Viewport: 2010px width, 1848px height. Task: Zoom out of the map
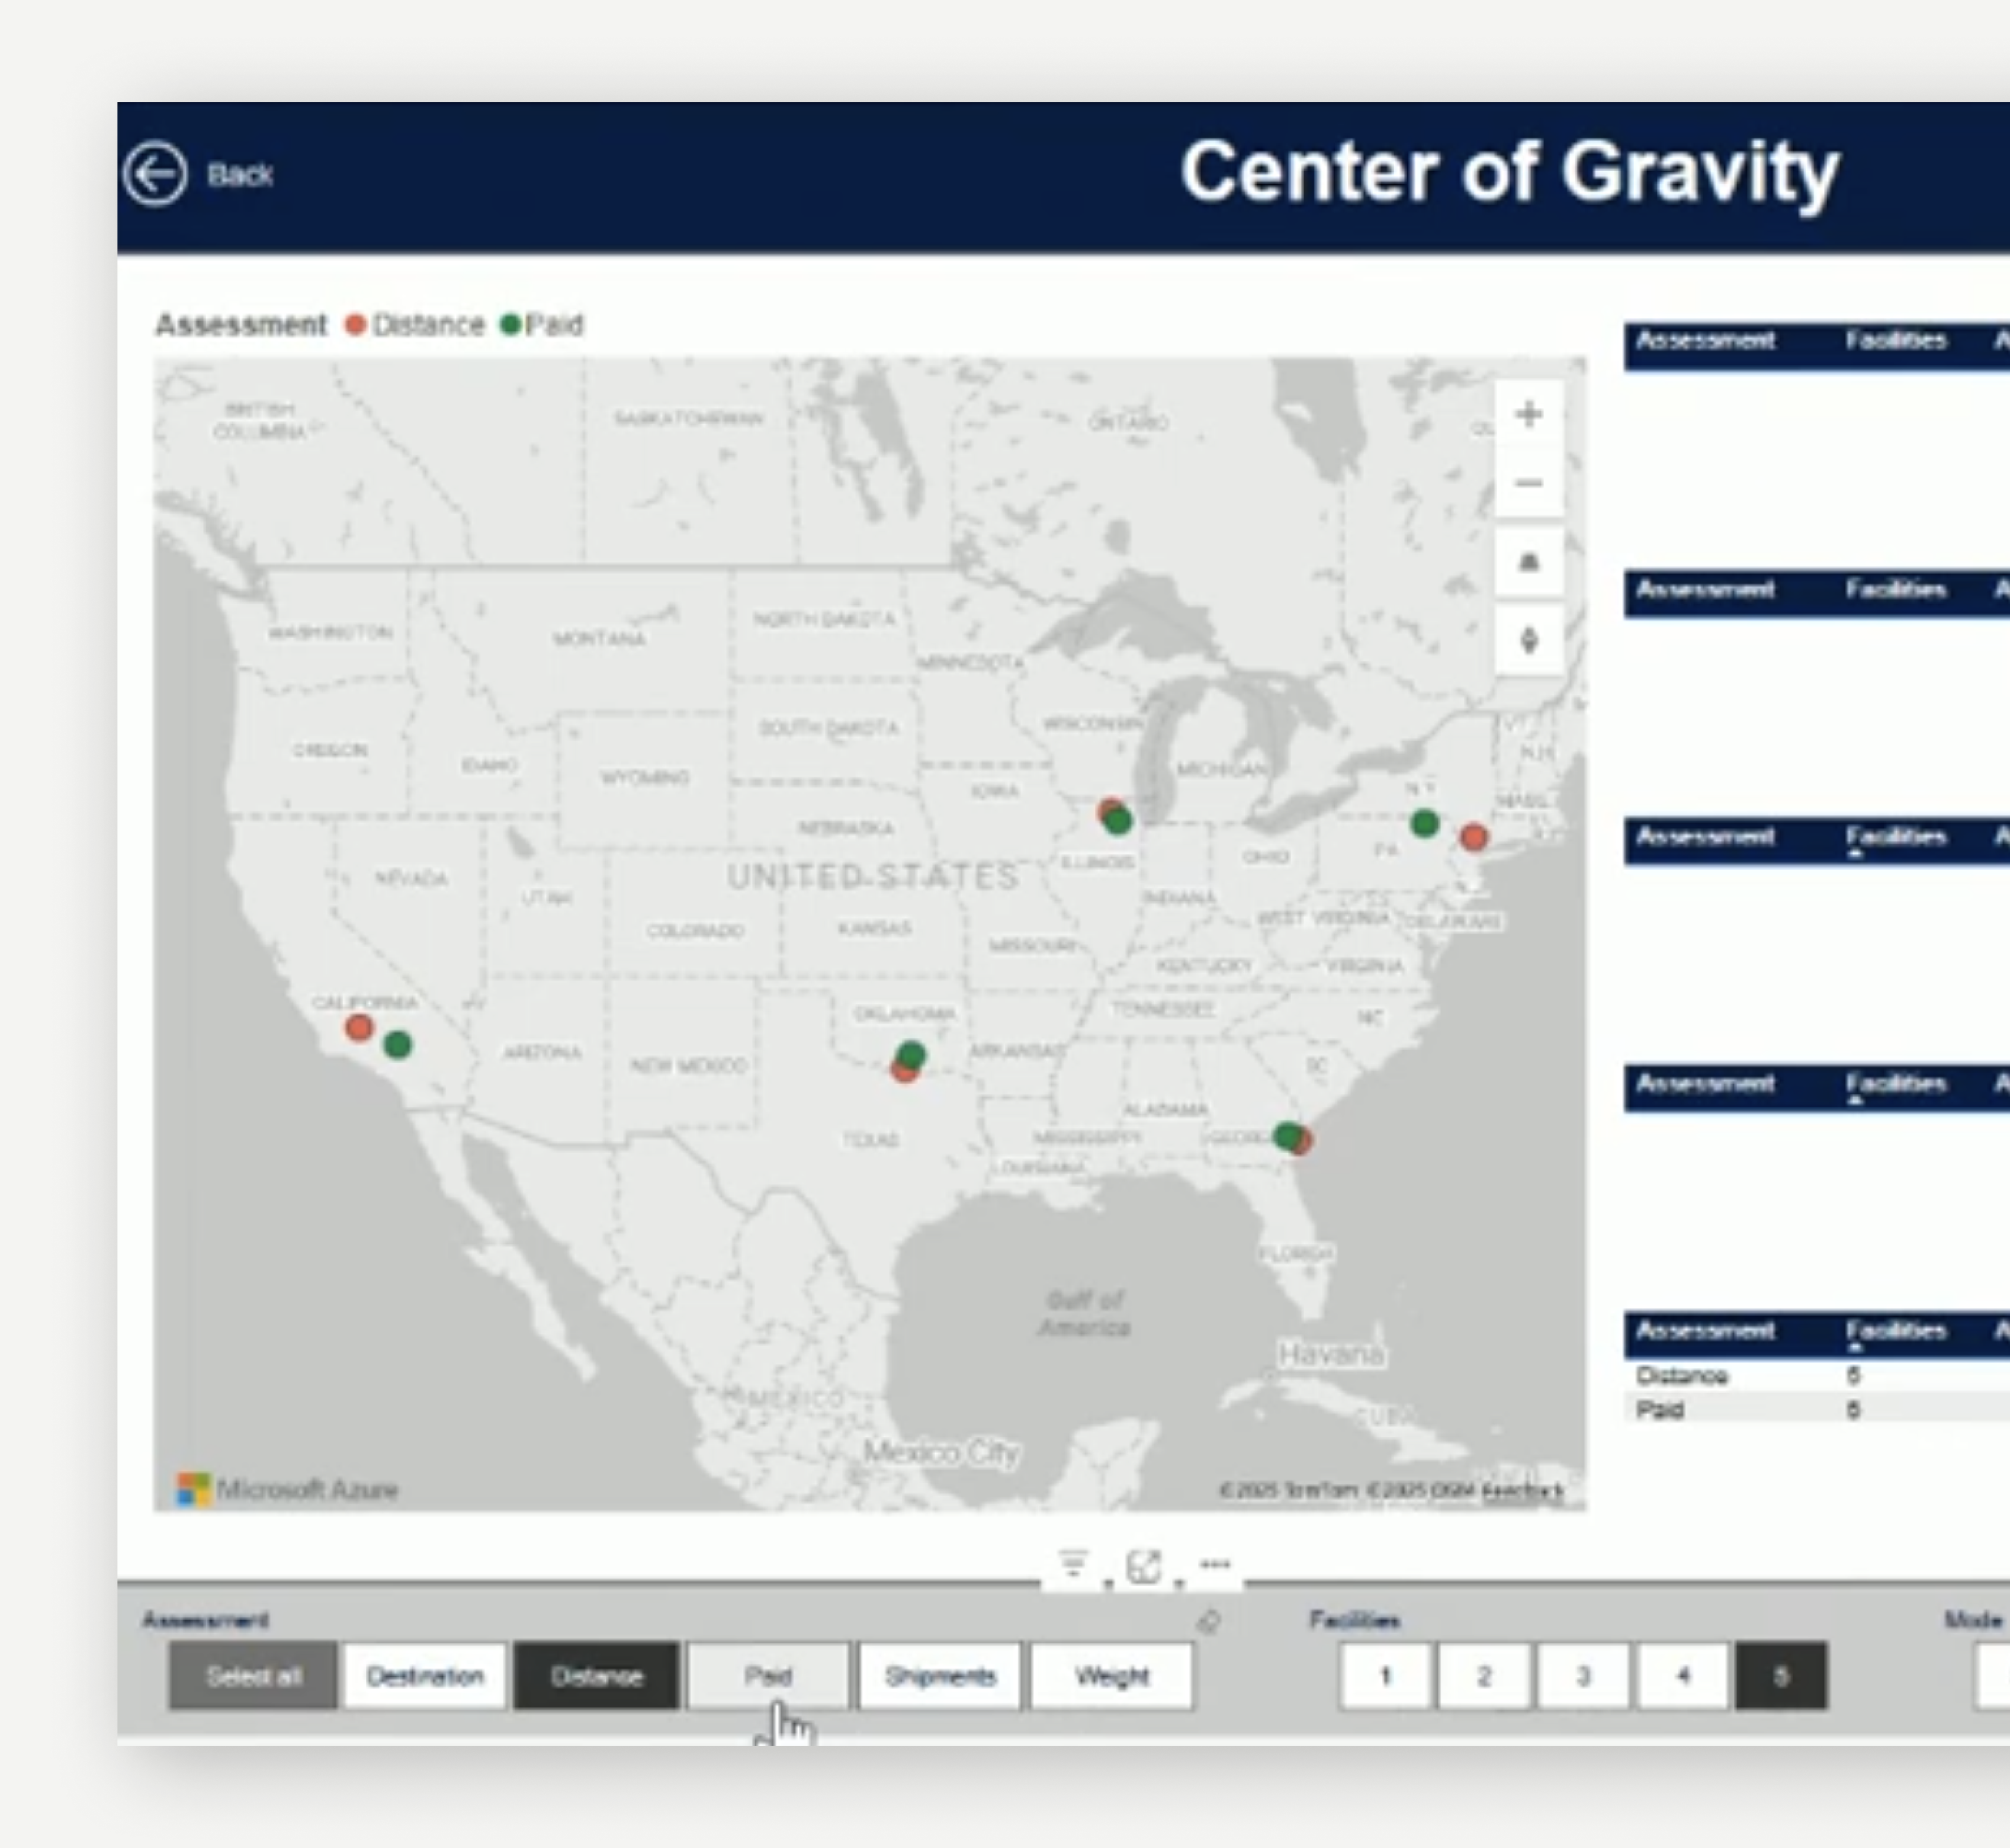click(x=1528, y=484)
